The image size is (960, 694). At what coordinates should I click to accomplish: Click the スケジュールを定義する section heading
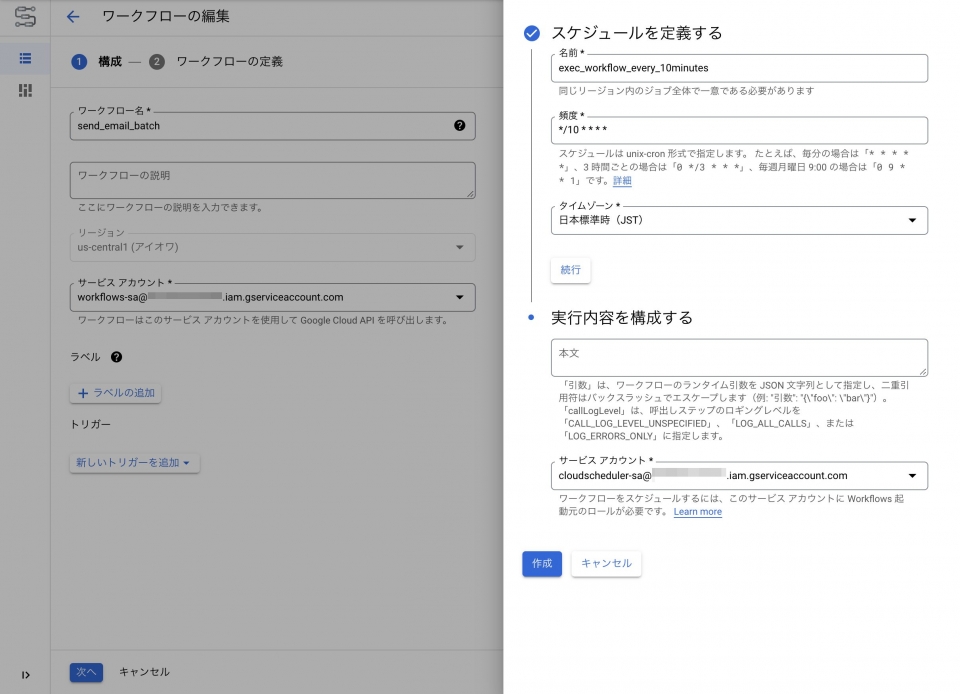point(637,33)
